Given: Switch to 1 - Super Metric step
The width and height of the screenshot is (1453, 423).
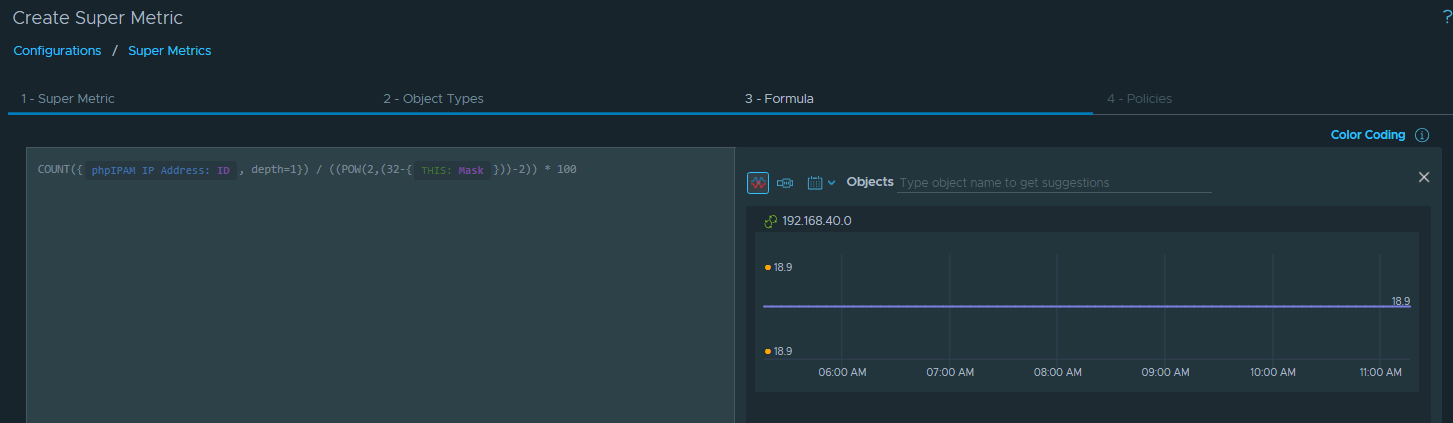Looking at the screenshot, I should pyautogui.click(x=68, y=99).
